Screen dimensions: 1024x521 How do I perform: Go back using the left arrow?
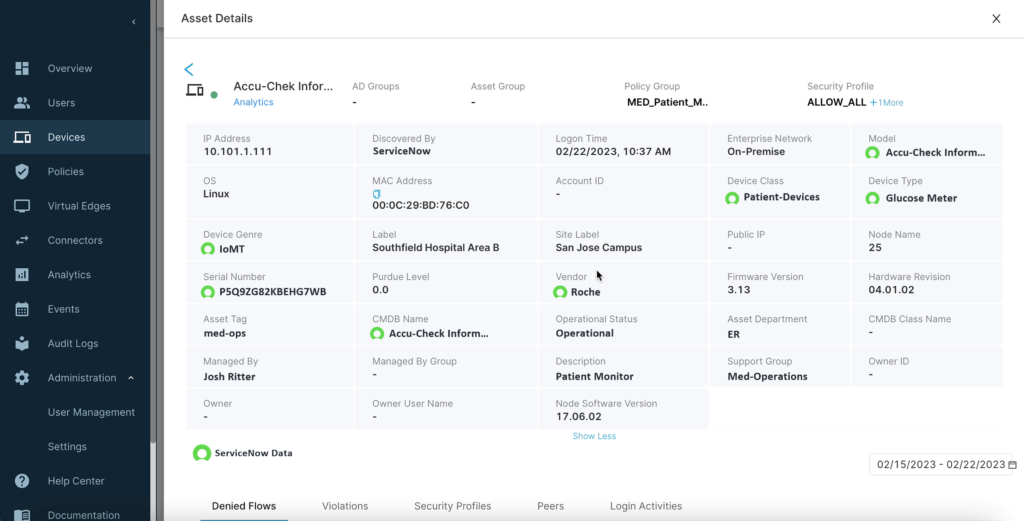pos(189,69)
